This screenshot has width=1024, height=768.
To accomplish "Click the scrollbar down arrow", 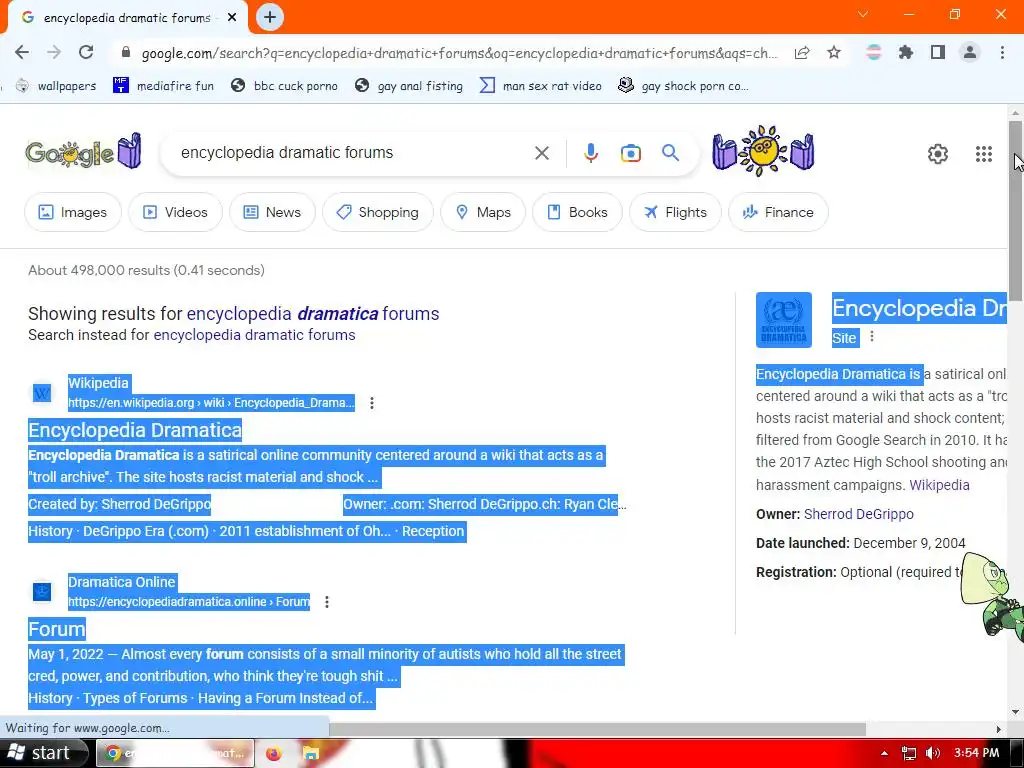I will (x=1016, y=712).
